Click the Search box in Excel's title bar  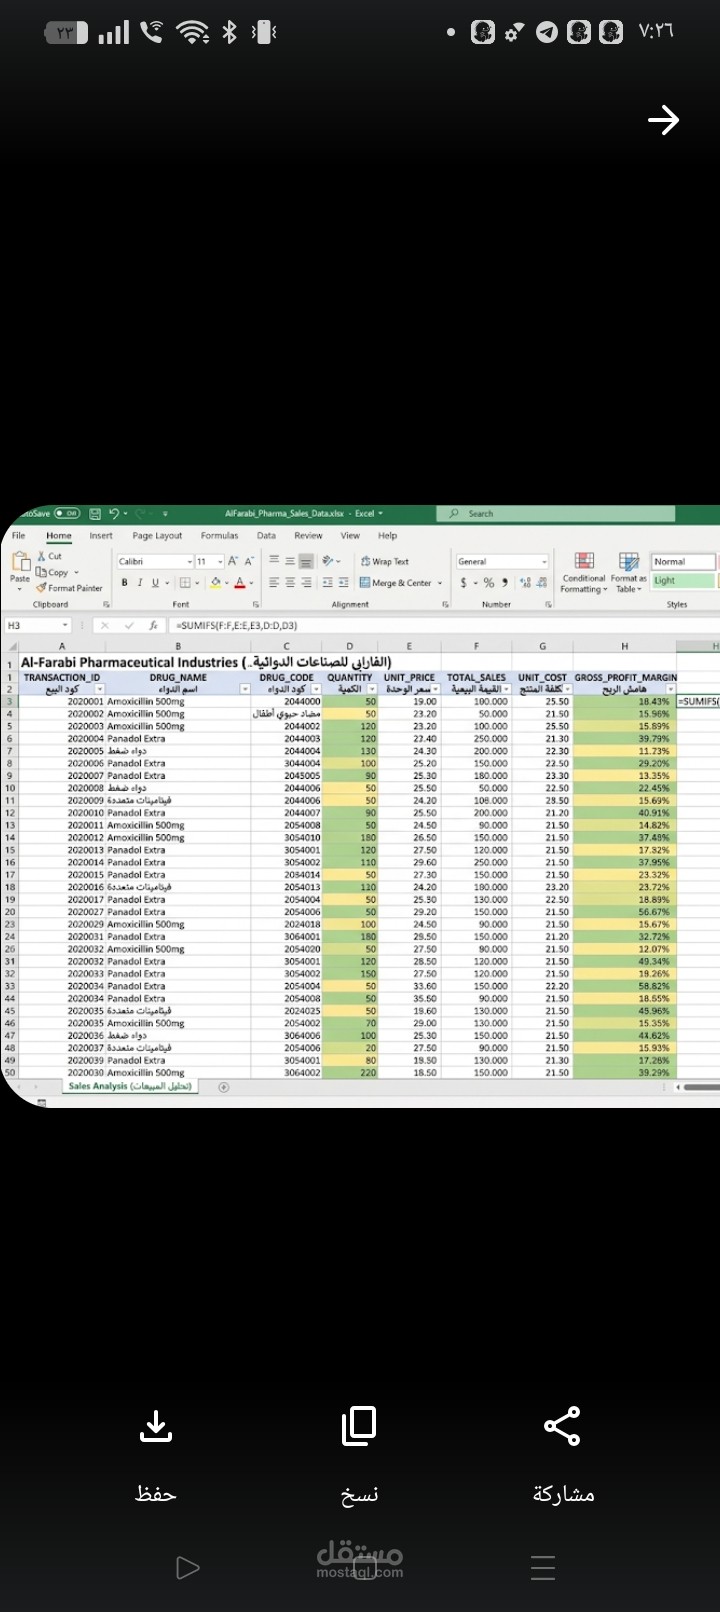click(555, 513)
